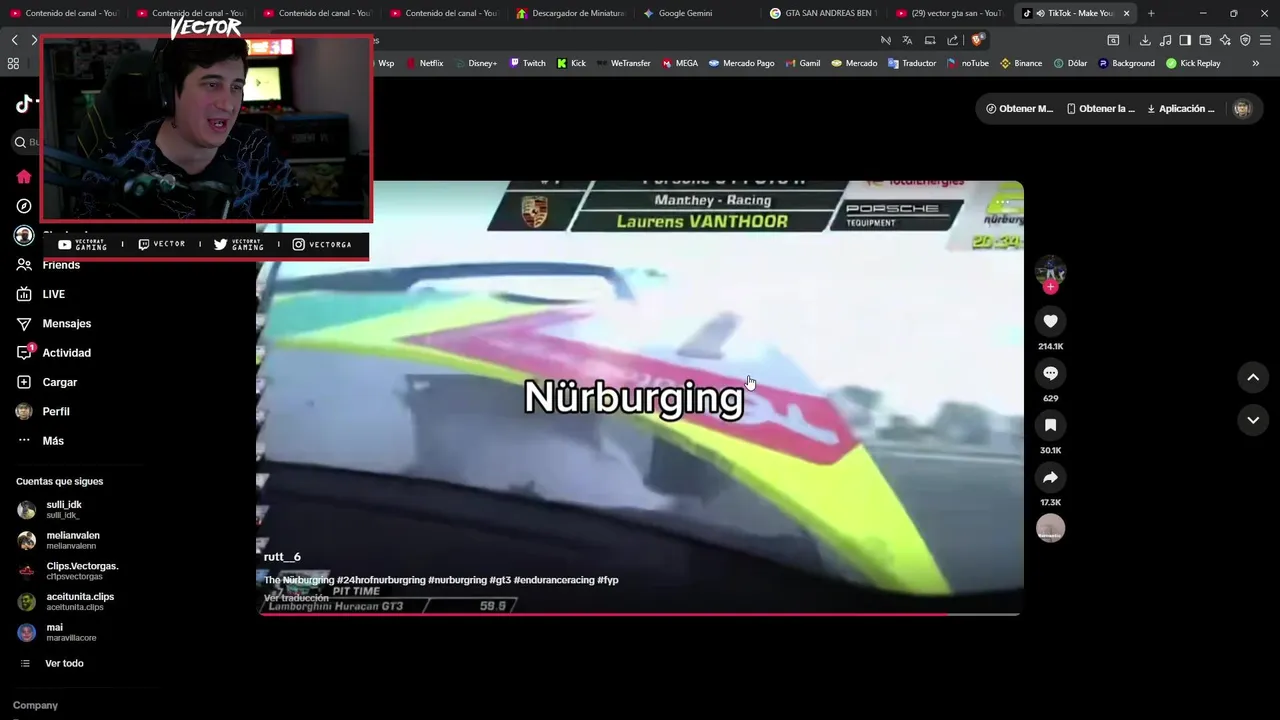The height and width of the screenshot is (720, 1280).
Task: Click the Obtener M... button
Action: [1019, 108]
